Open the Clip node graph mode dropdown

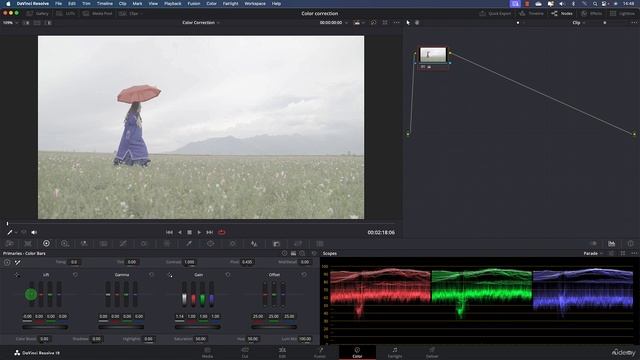pos(579,23)
